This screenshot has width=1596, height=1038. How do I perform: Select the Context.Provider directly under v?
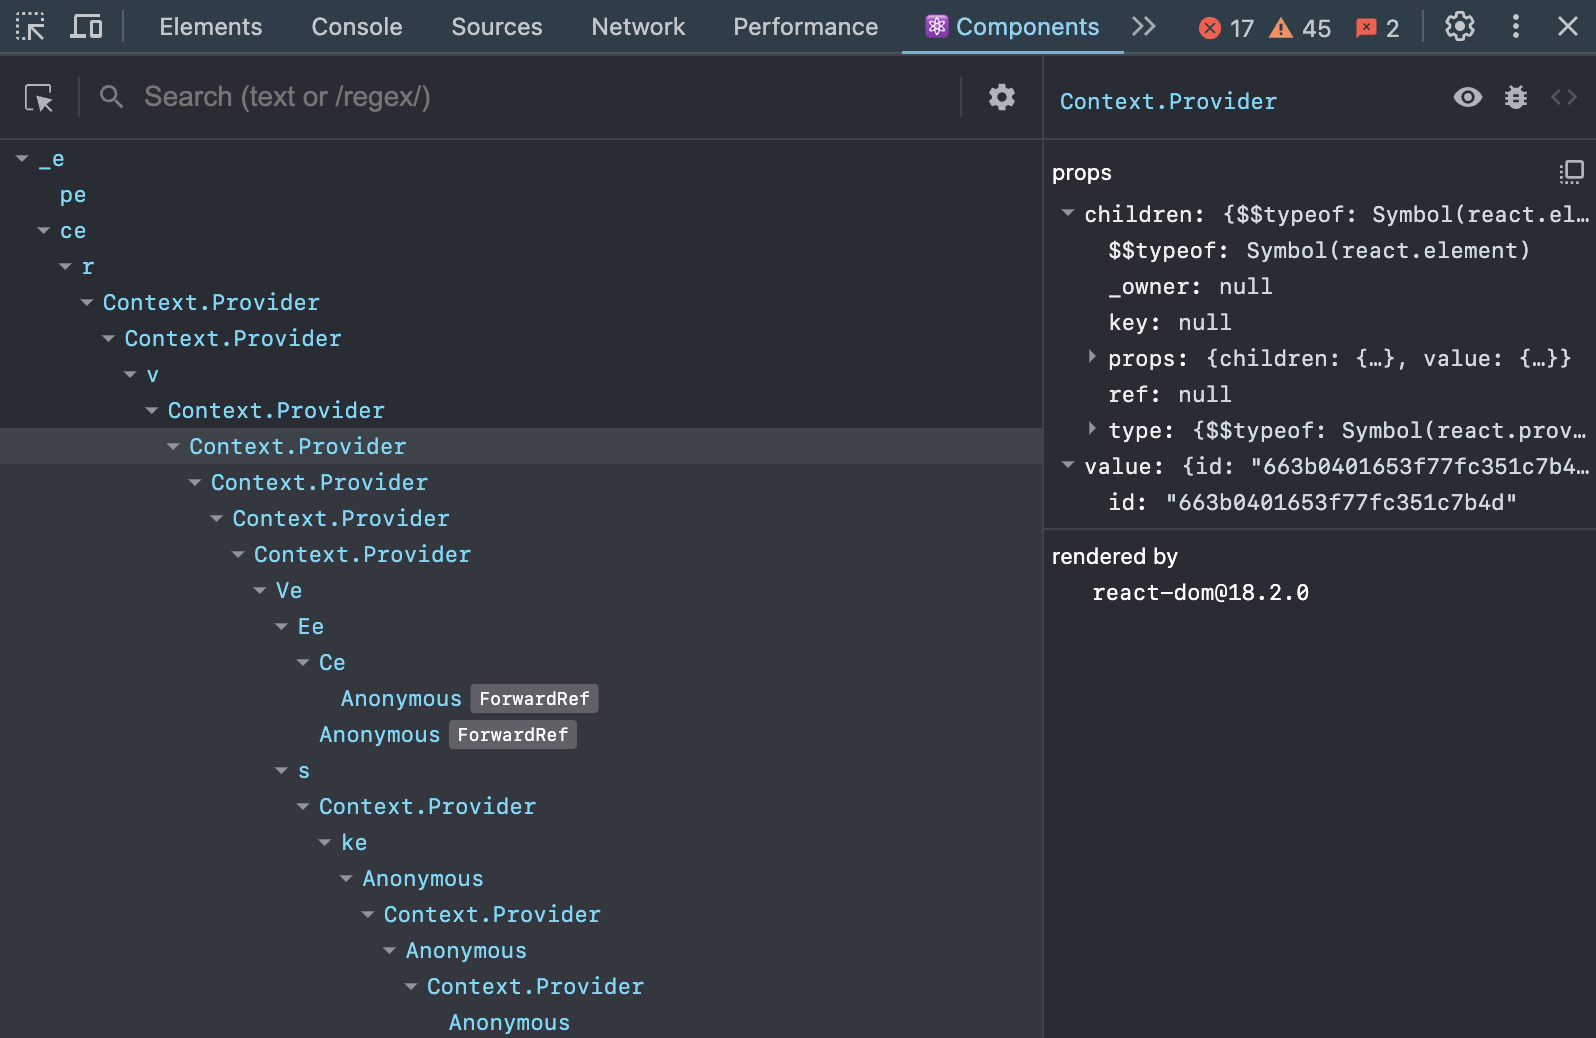(276, 410)
